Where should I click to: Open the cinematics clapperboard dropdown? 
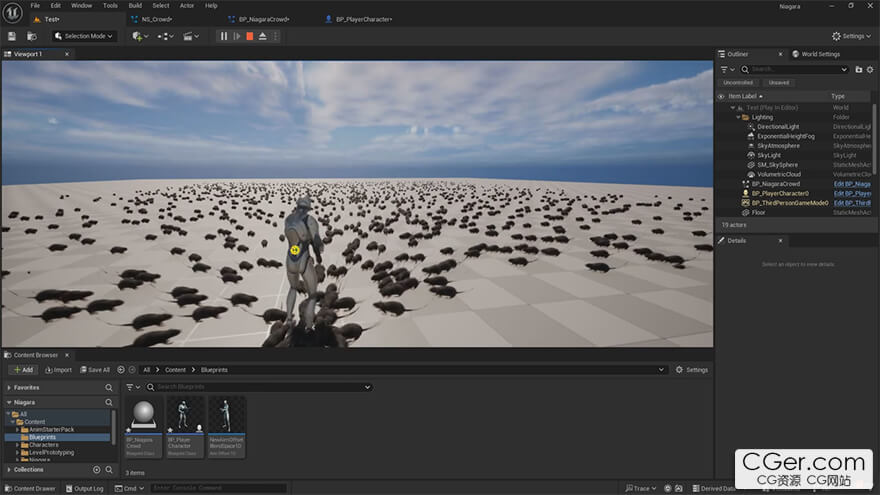(x=191, y=36)
